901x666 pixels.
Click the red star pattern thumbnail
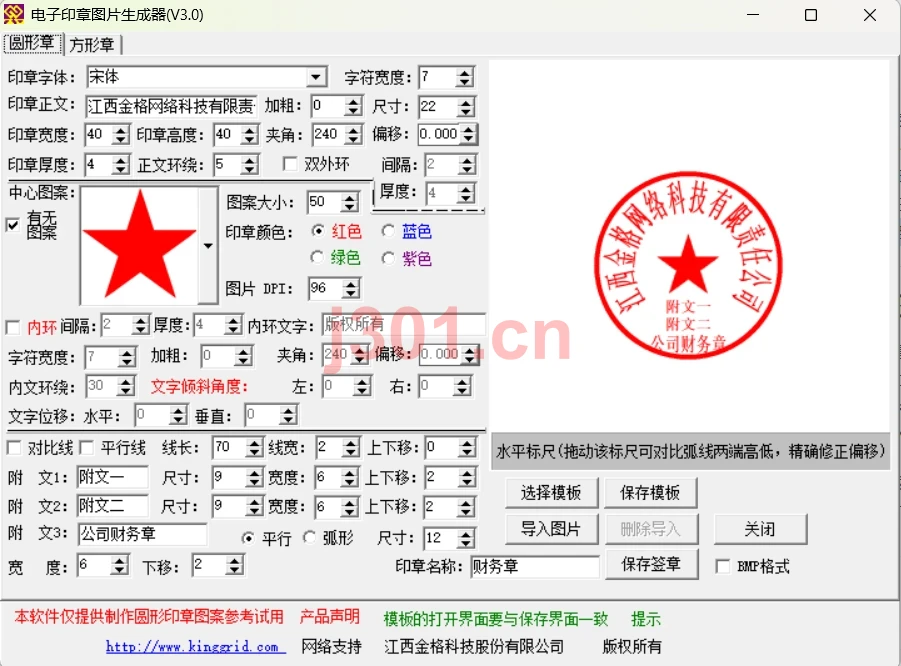tap(140, 245)
